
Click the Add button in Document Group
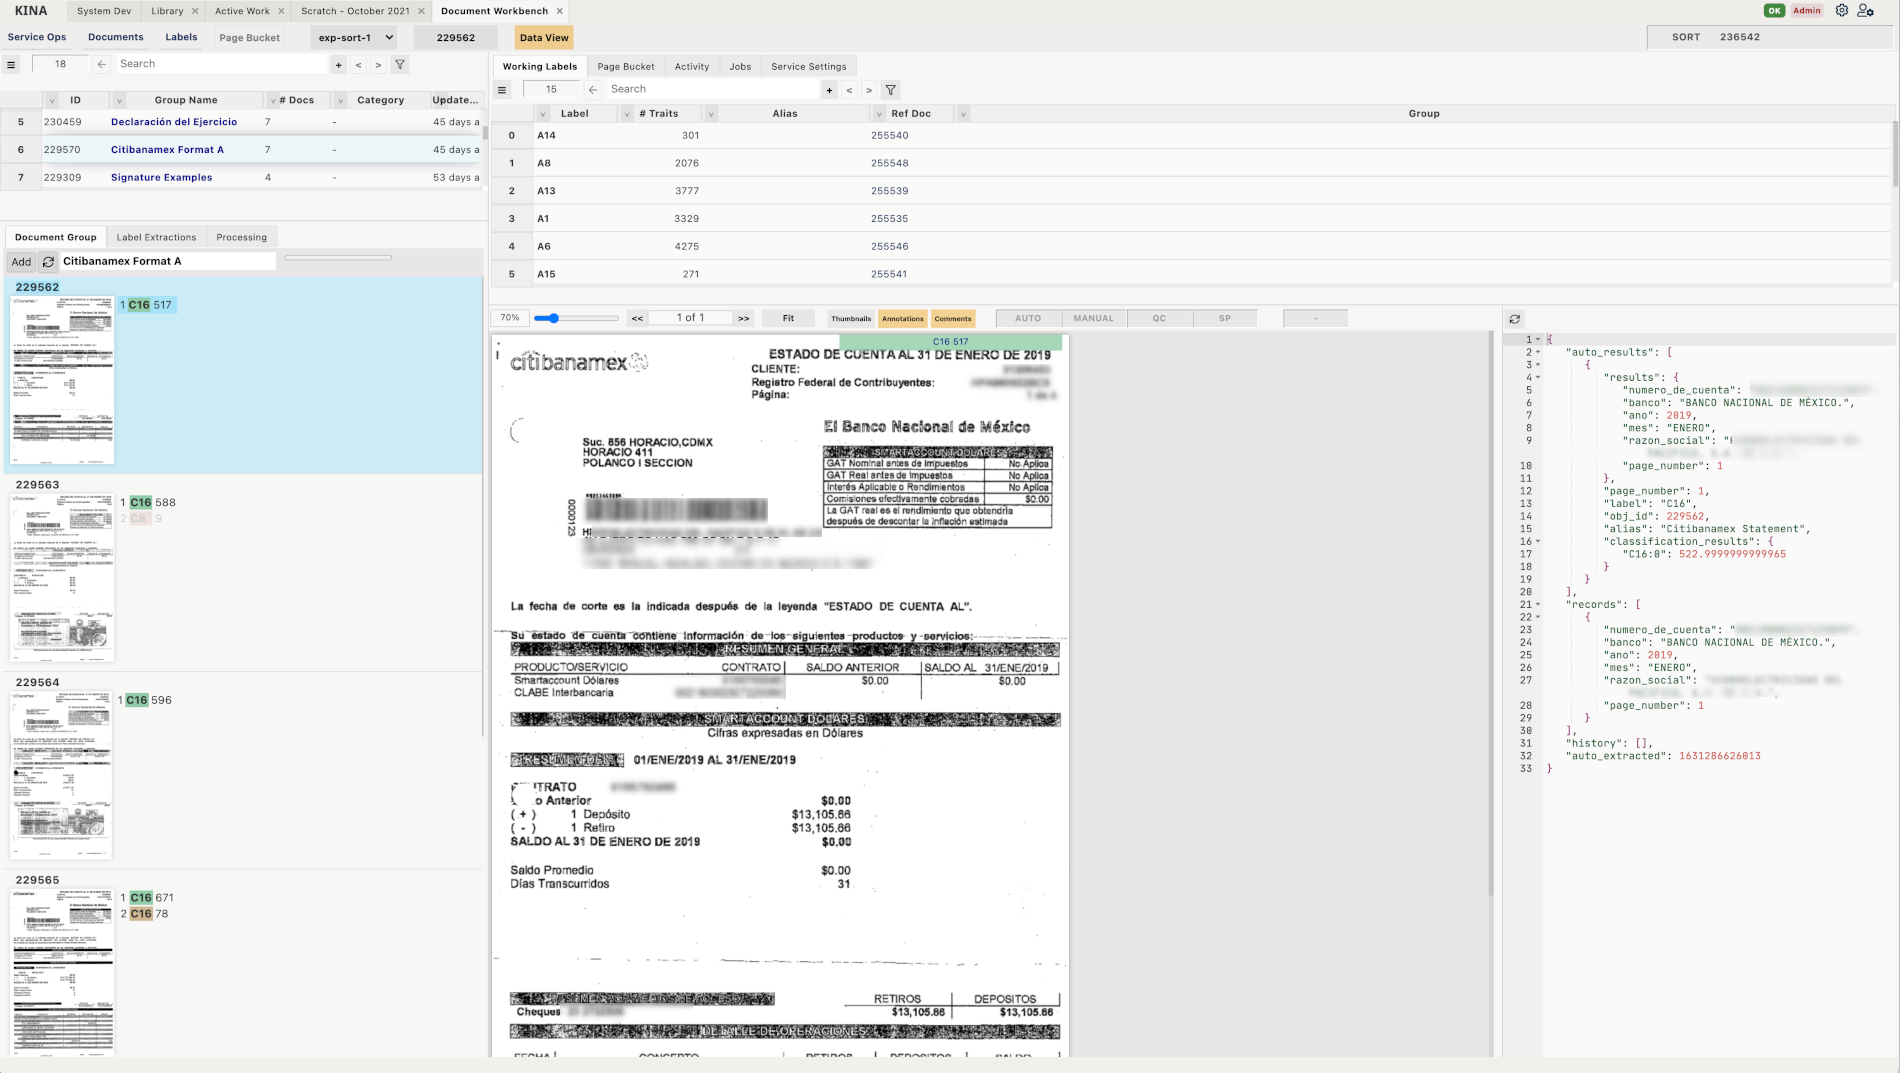[21, 262]
